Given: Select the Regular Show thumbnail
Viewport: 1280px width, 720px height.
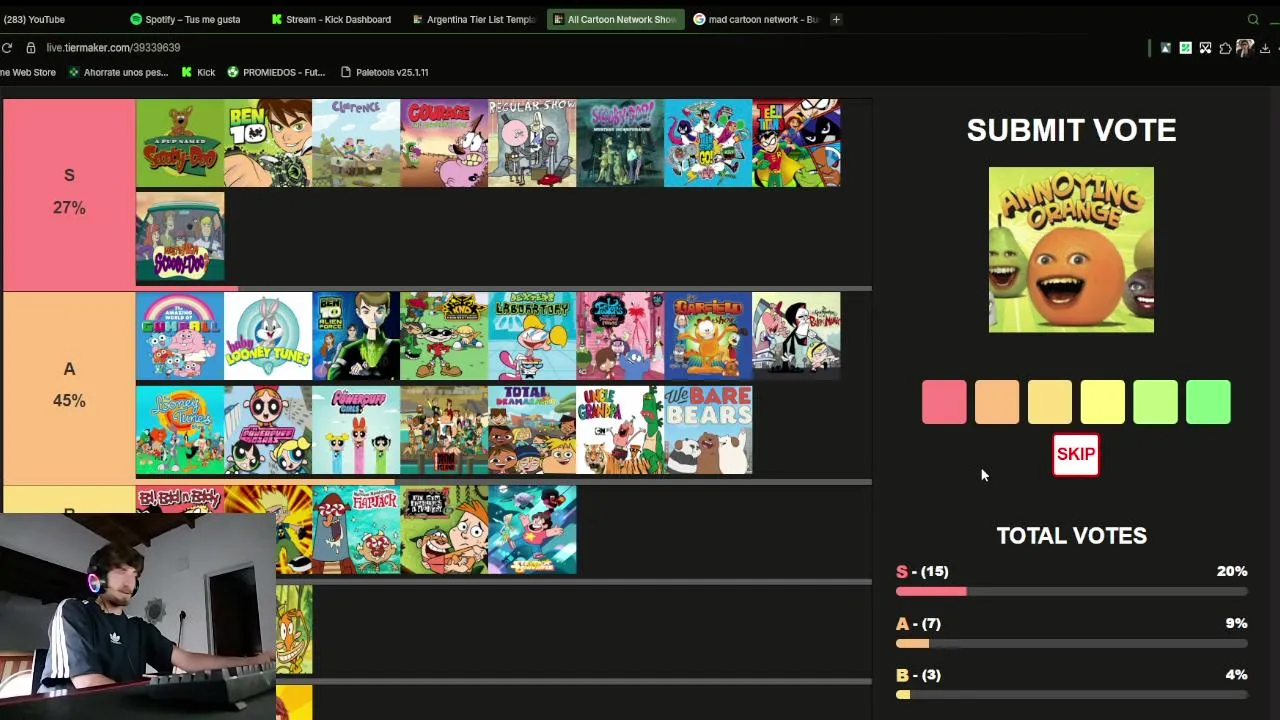Looking at the screenshot, I should click(532, 143).
